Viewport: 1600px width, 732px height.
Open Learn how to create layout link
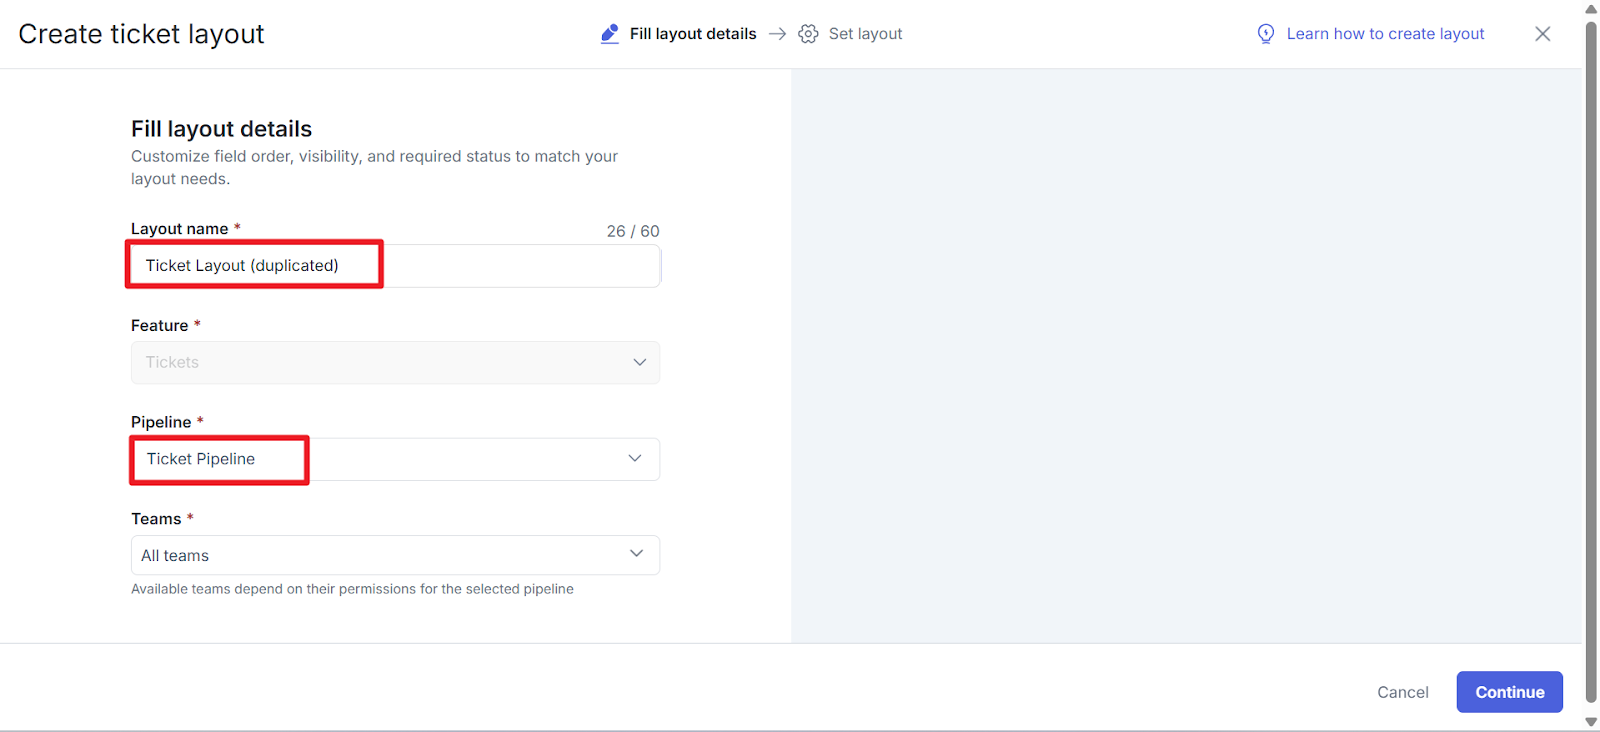click(x=1385, y=34)
